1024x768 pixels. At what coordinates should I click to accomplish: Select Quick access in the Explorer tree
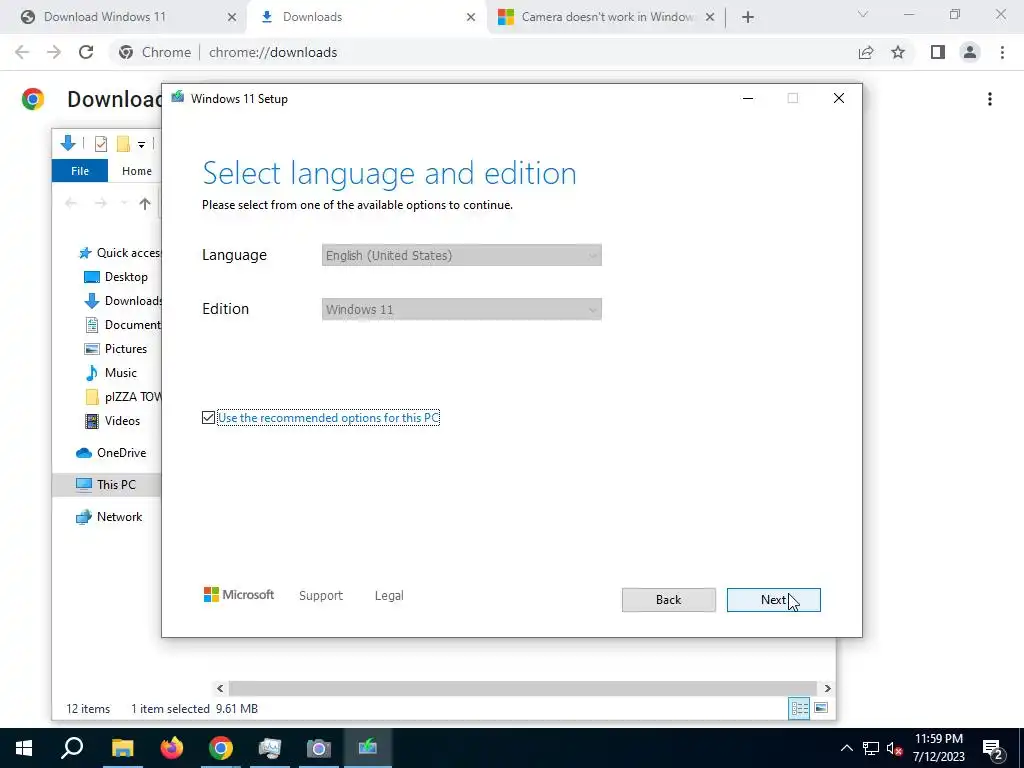[x=119, y=253]
